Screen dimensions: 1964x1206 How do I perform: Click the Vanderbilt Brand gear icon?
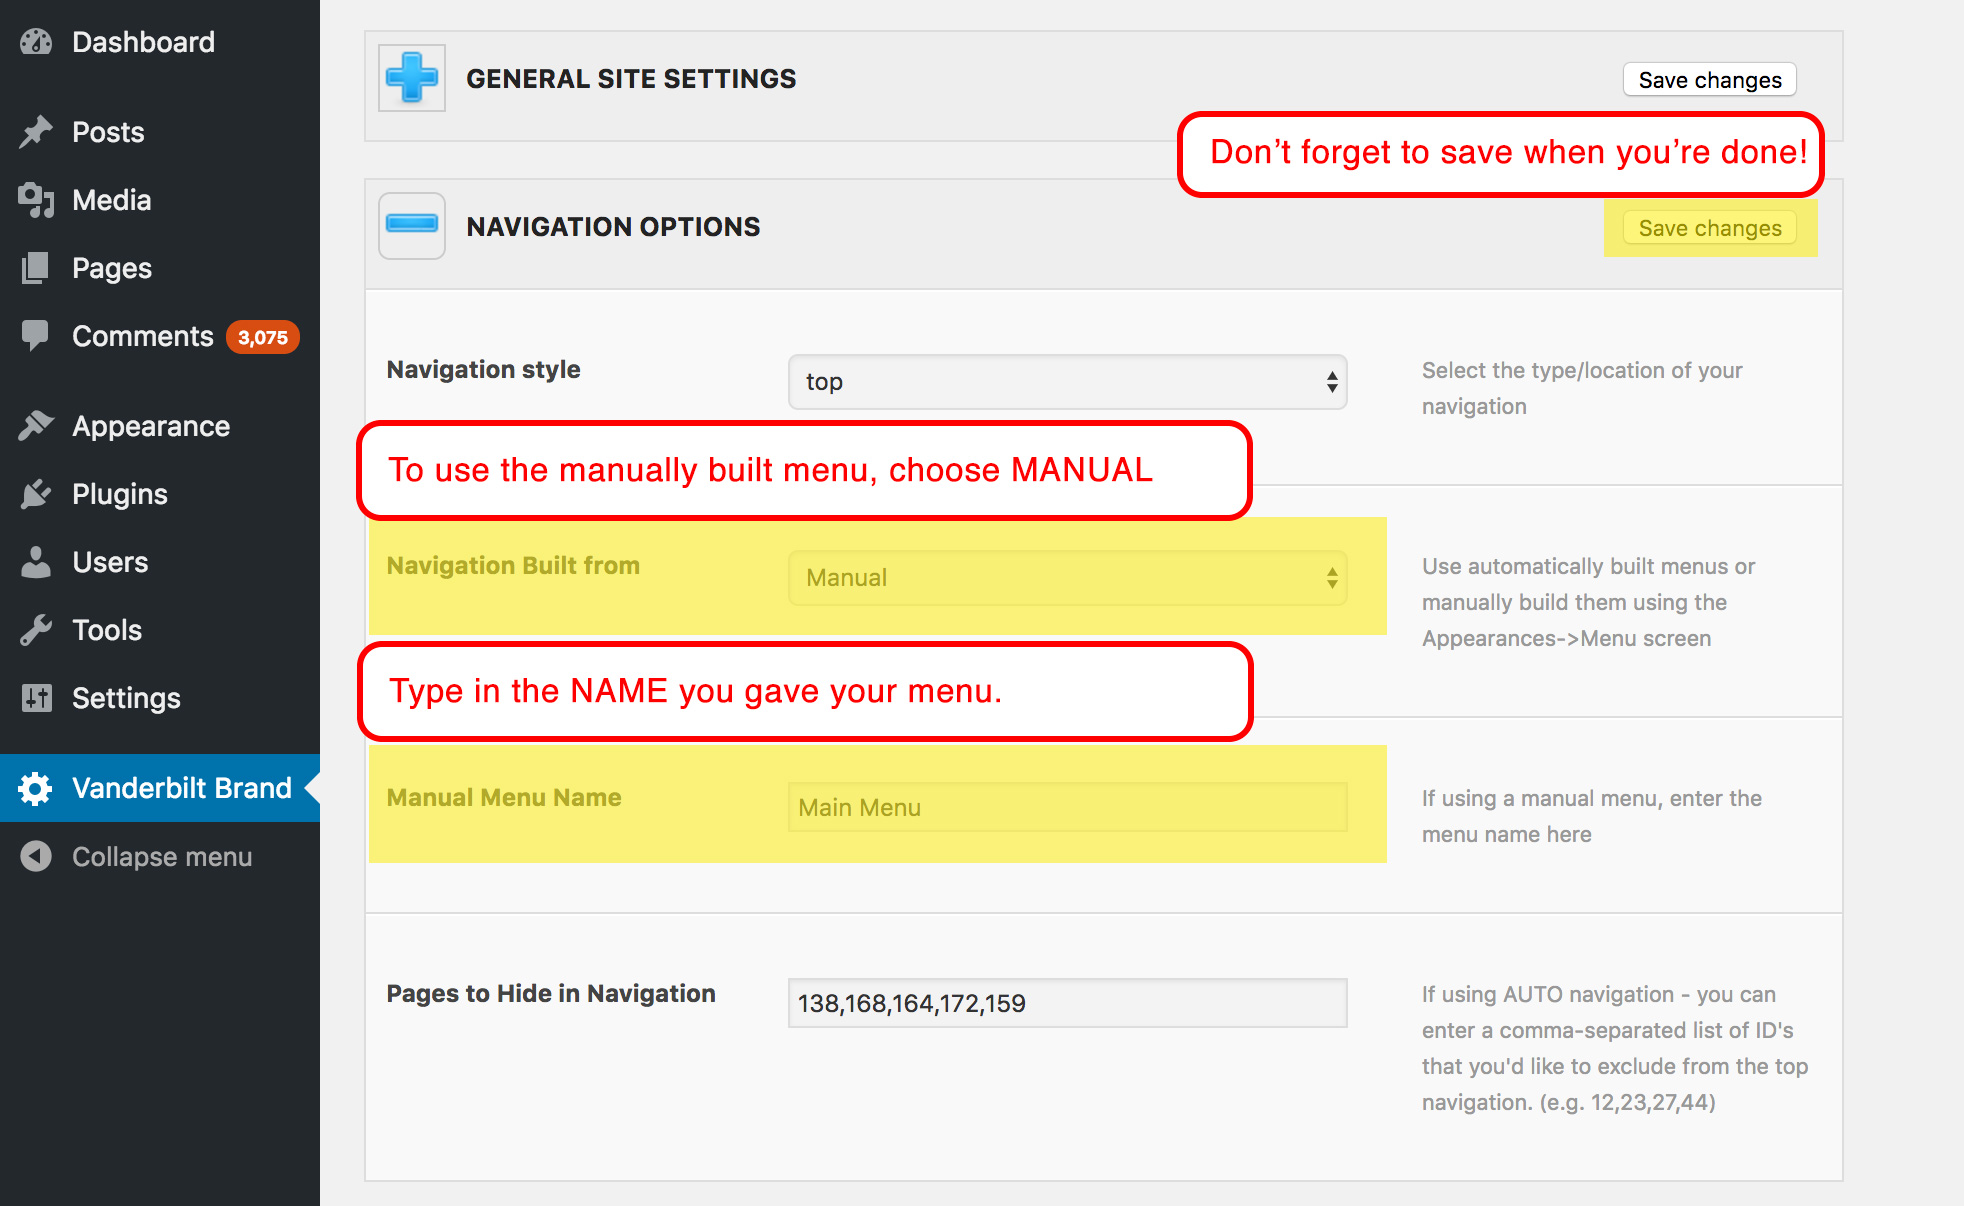point(36,788)
